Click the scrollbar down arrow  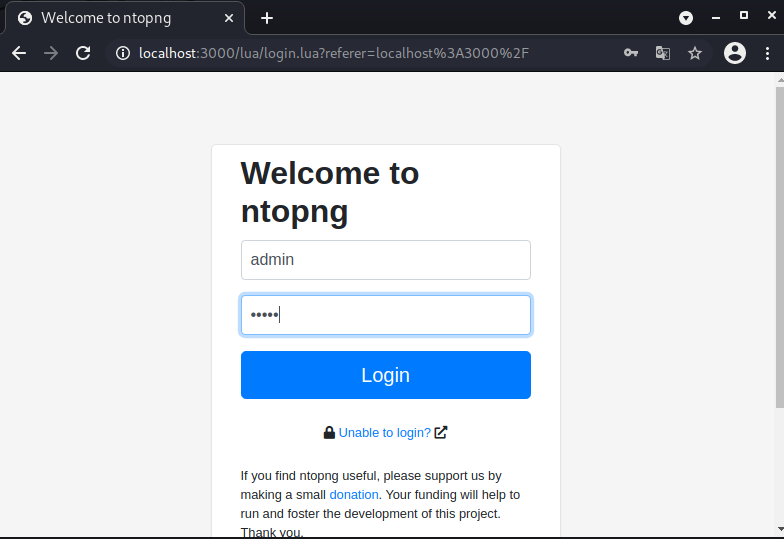[780, 528]
